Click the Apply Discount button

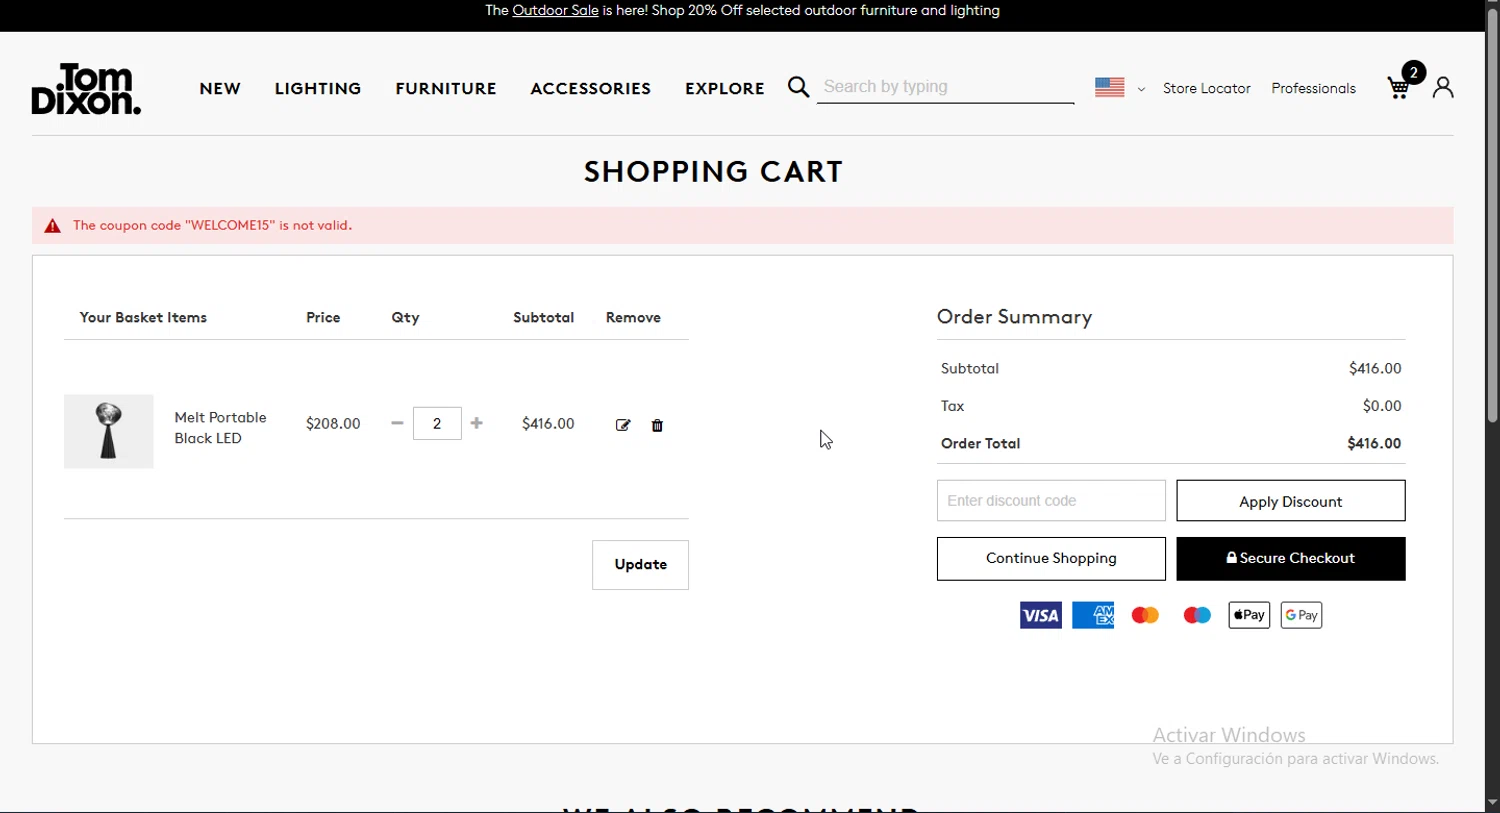[x=1291, y=501]
